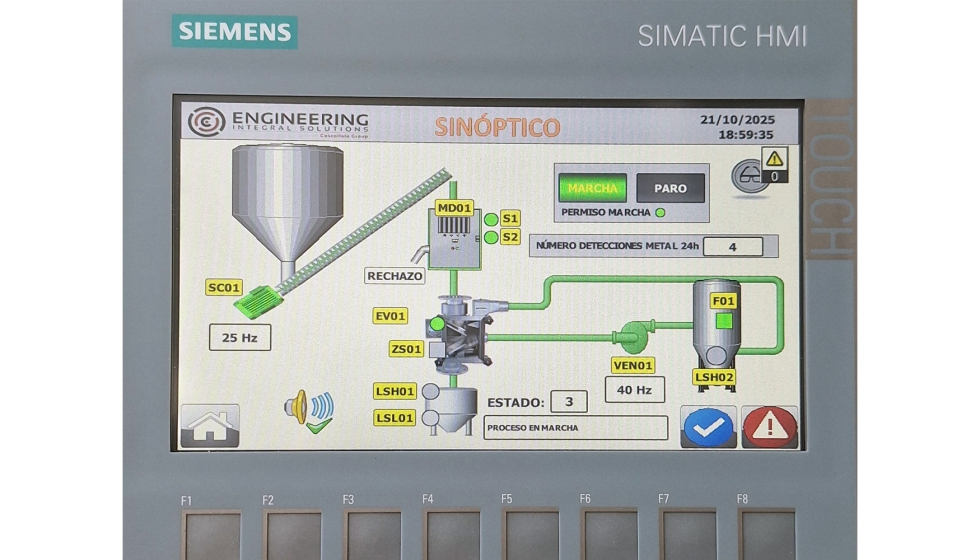
Task: Tap the NÚMERO DETECCIONES METAL 24h label
Action: click(x=617, y=246)
